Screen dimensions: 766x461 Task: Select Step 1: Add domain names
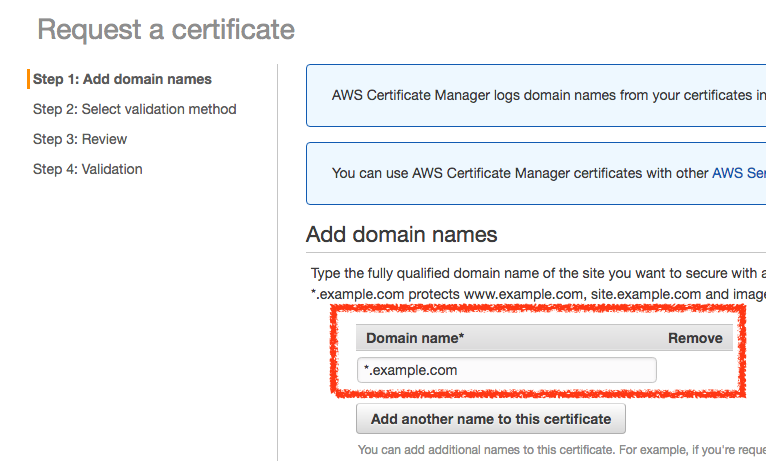tap(122, 79)
